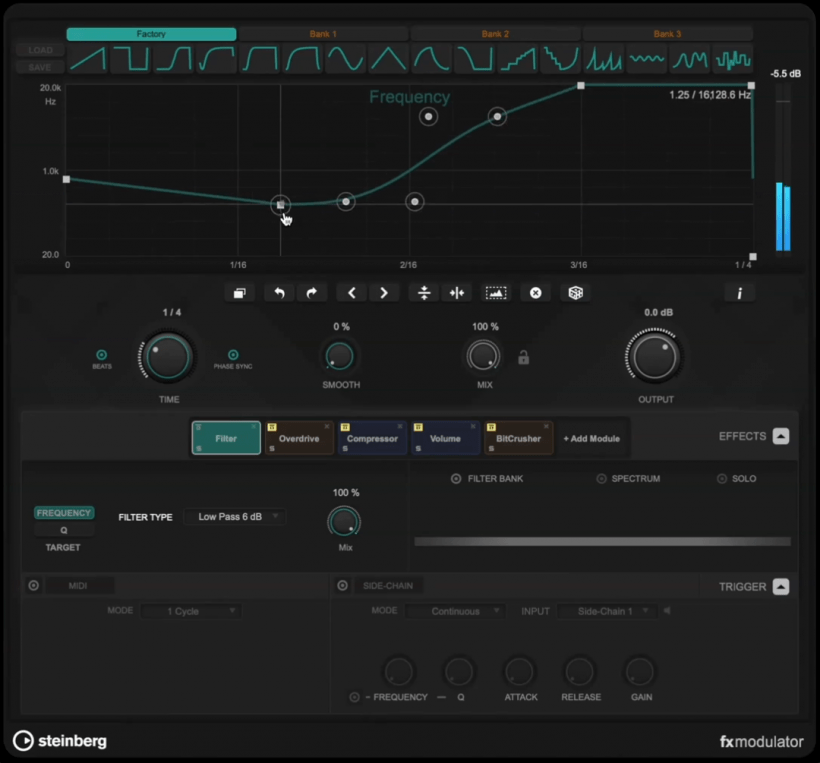Toggle BEATS mode for the TIME knob
820x763 pixels.
click(101, 354)
